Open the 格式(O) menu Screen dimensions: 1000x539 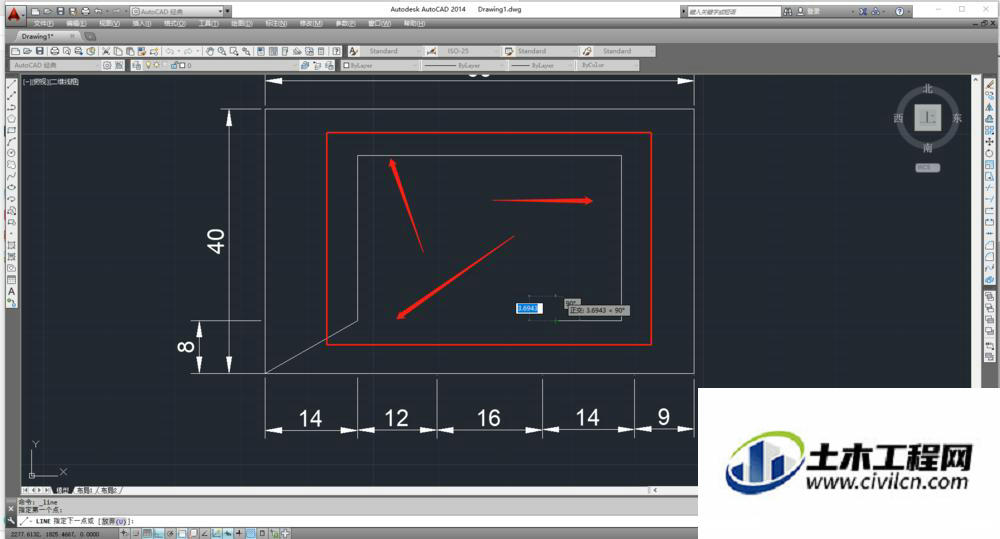(x=175, y=24)
